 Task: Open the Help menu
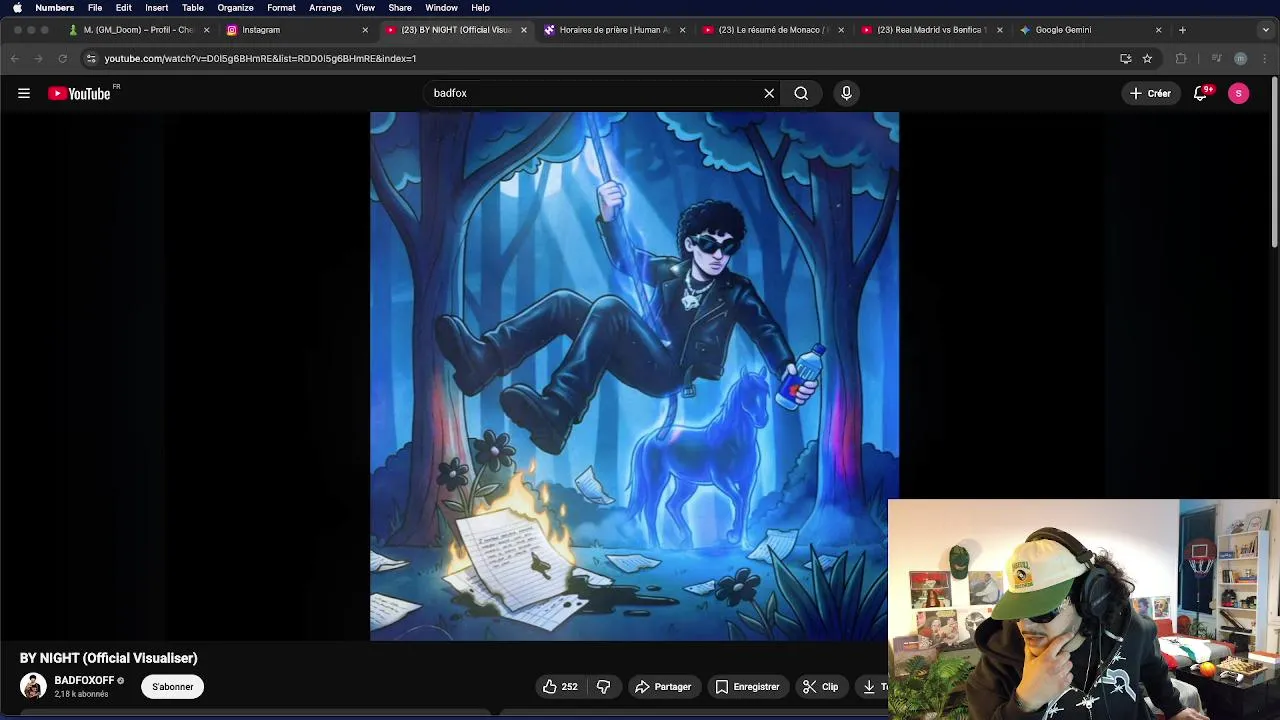(x=480, y=8)
